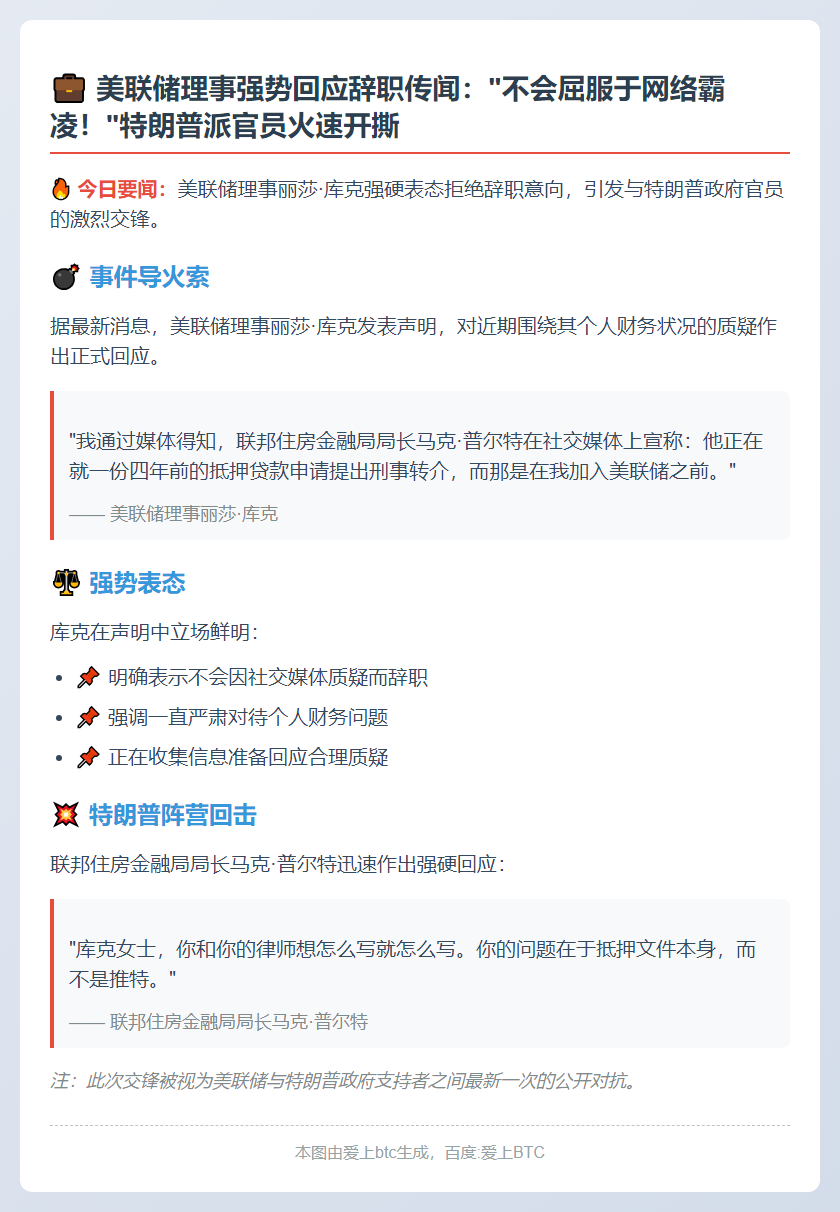Click the pushpin before 强调一直严肃对待个人财务问题
The height and width of the screenshot is (1212, 840).
click(x=88, y=718)
